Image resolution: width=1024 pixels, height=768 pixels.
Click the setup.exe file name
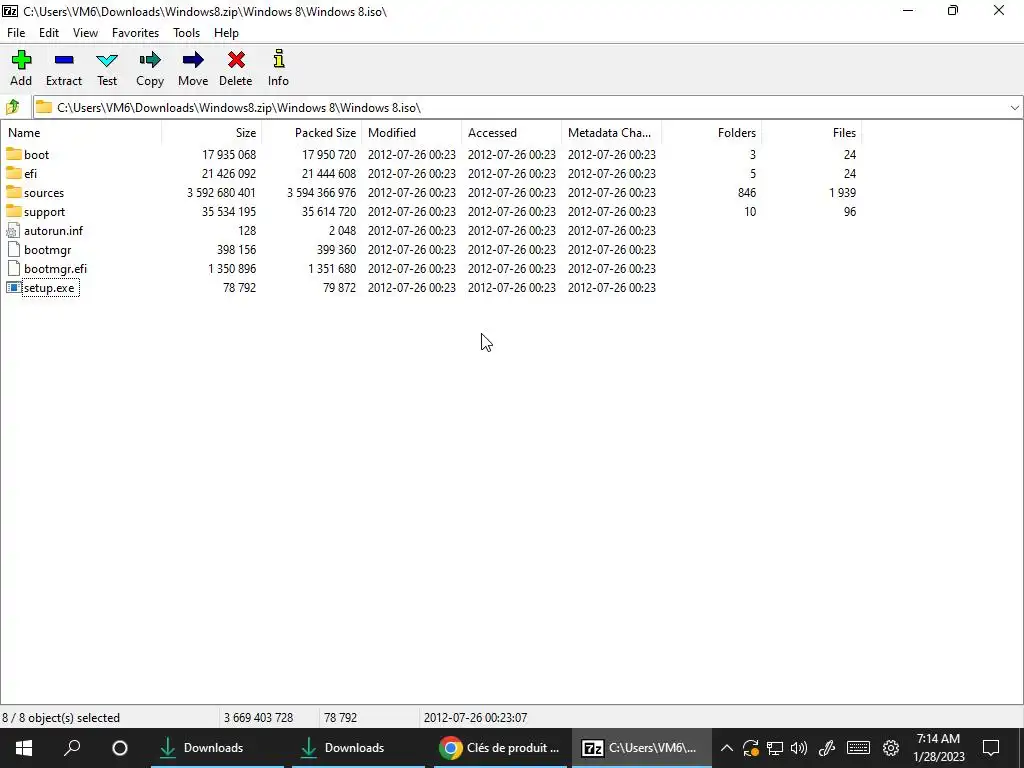pos(50,288)
